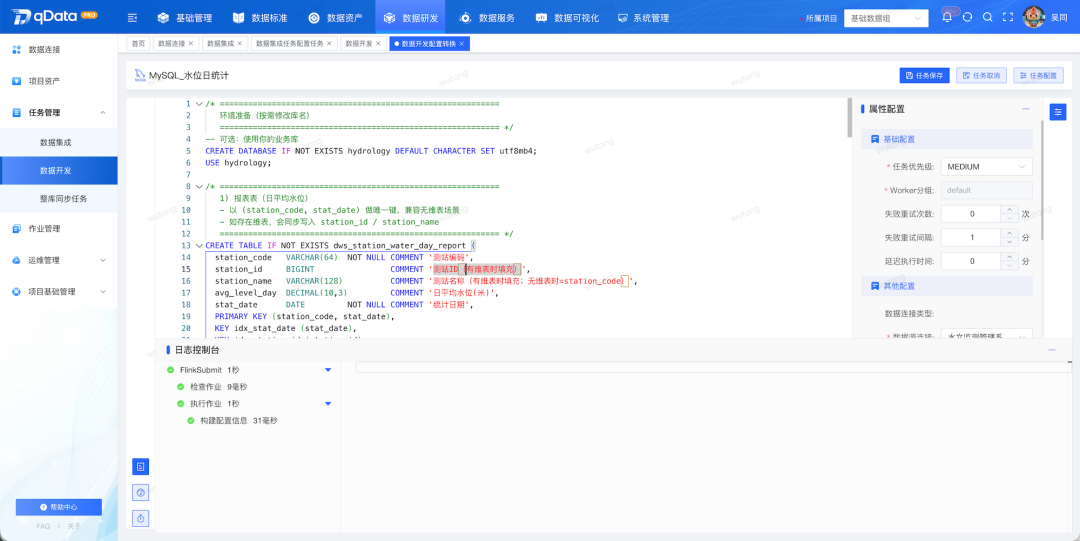Open the 系统管理 top menu

coord(643,18)
